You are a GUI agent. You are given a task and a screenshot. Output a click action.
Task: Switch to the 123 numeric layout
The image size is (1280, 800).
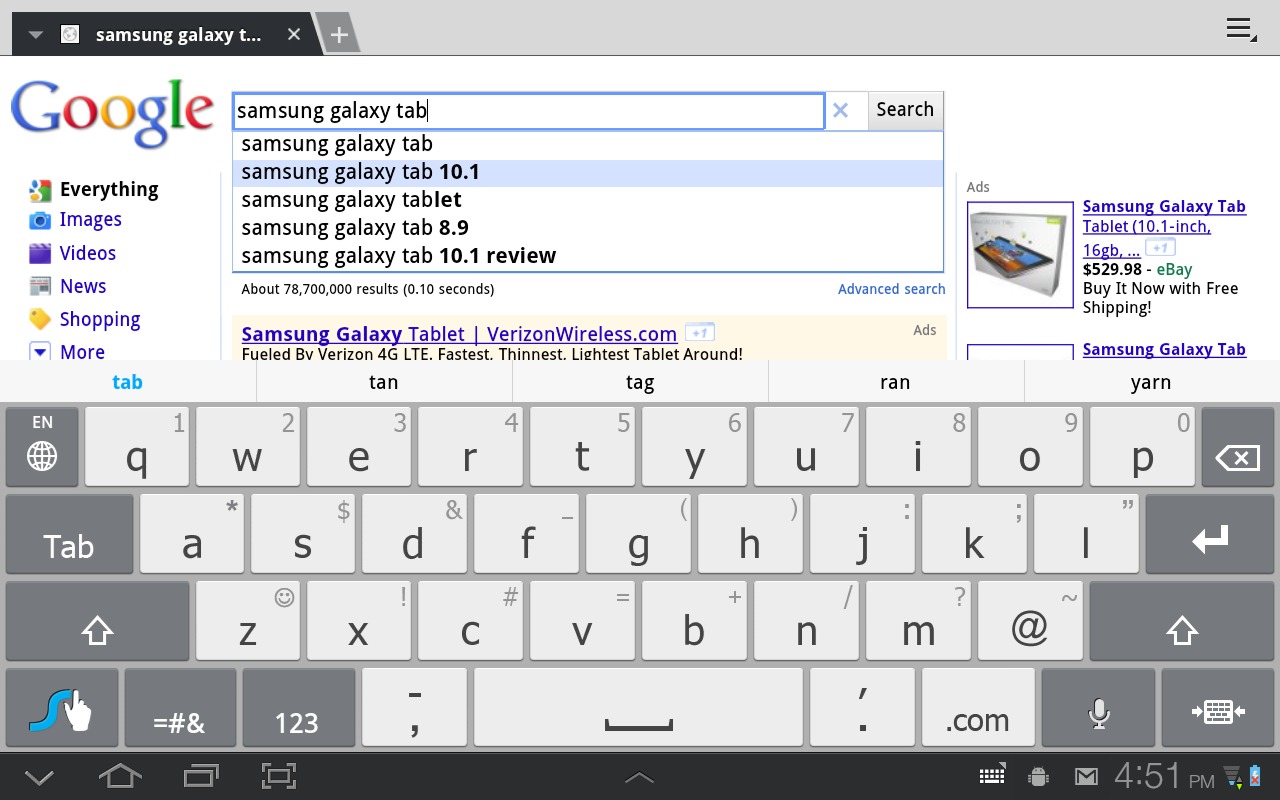(298, 708)
